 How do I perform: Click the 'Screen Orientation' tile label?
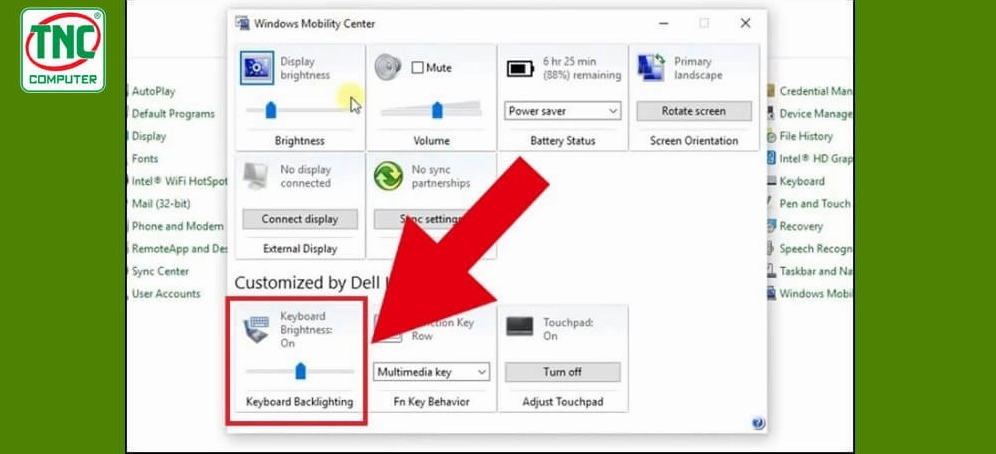pyautogui.click(x=694, y=141)
